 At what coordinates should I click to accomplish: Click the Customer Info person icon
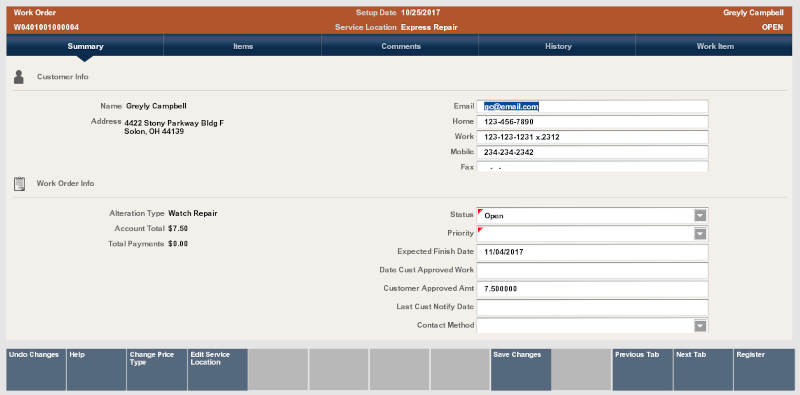[19, 77]
